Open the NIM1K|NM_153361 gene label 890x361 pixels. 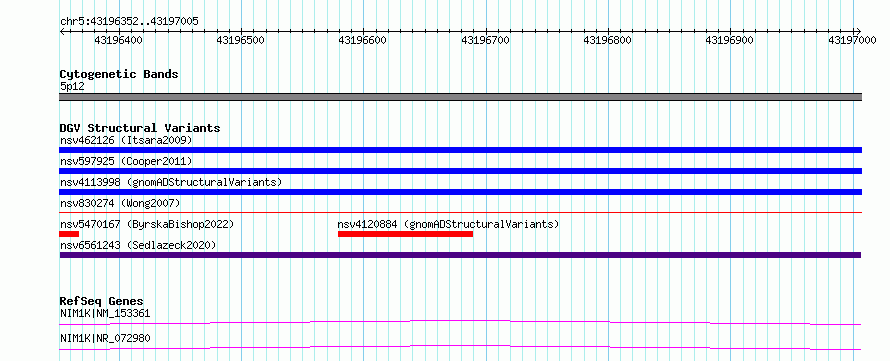[106, 313]
